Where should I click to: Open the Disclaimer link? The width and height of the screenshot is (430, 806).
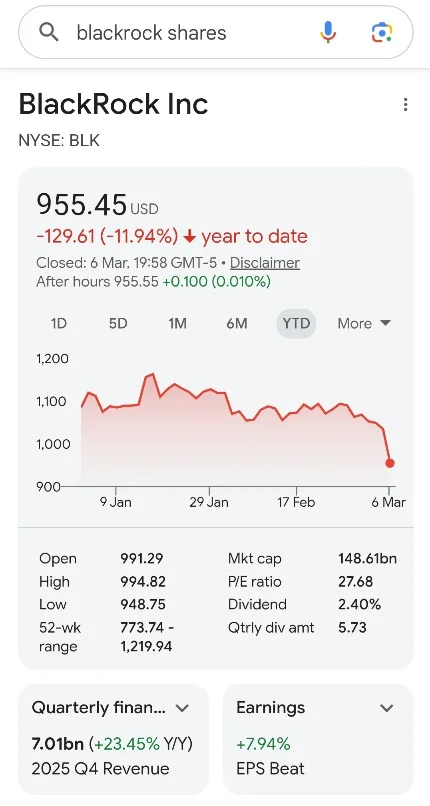pyautogui.click(x=265, y=263)
